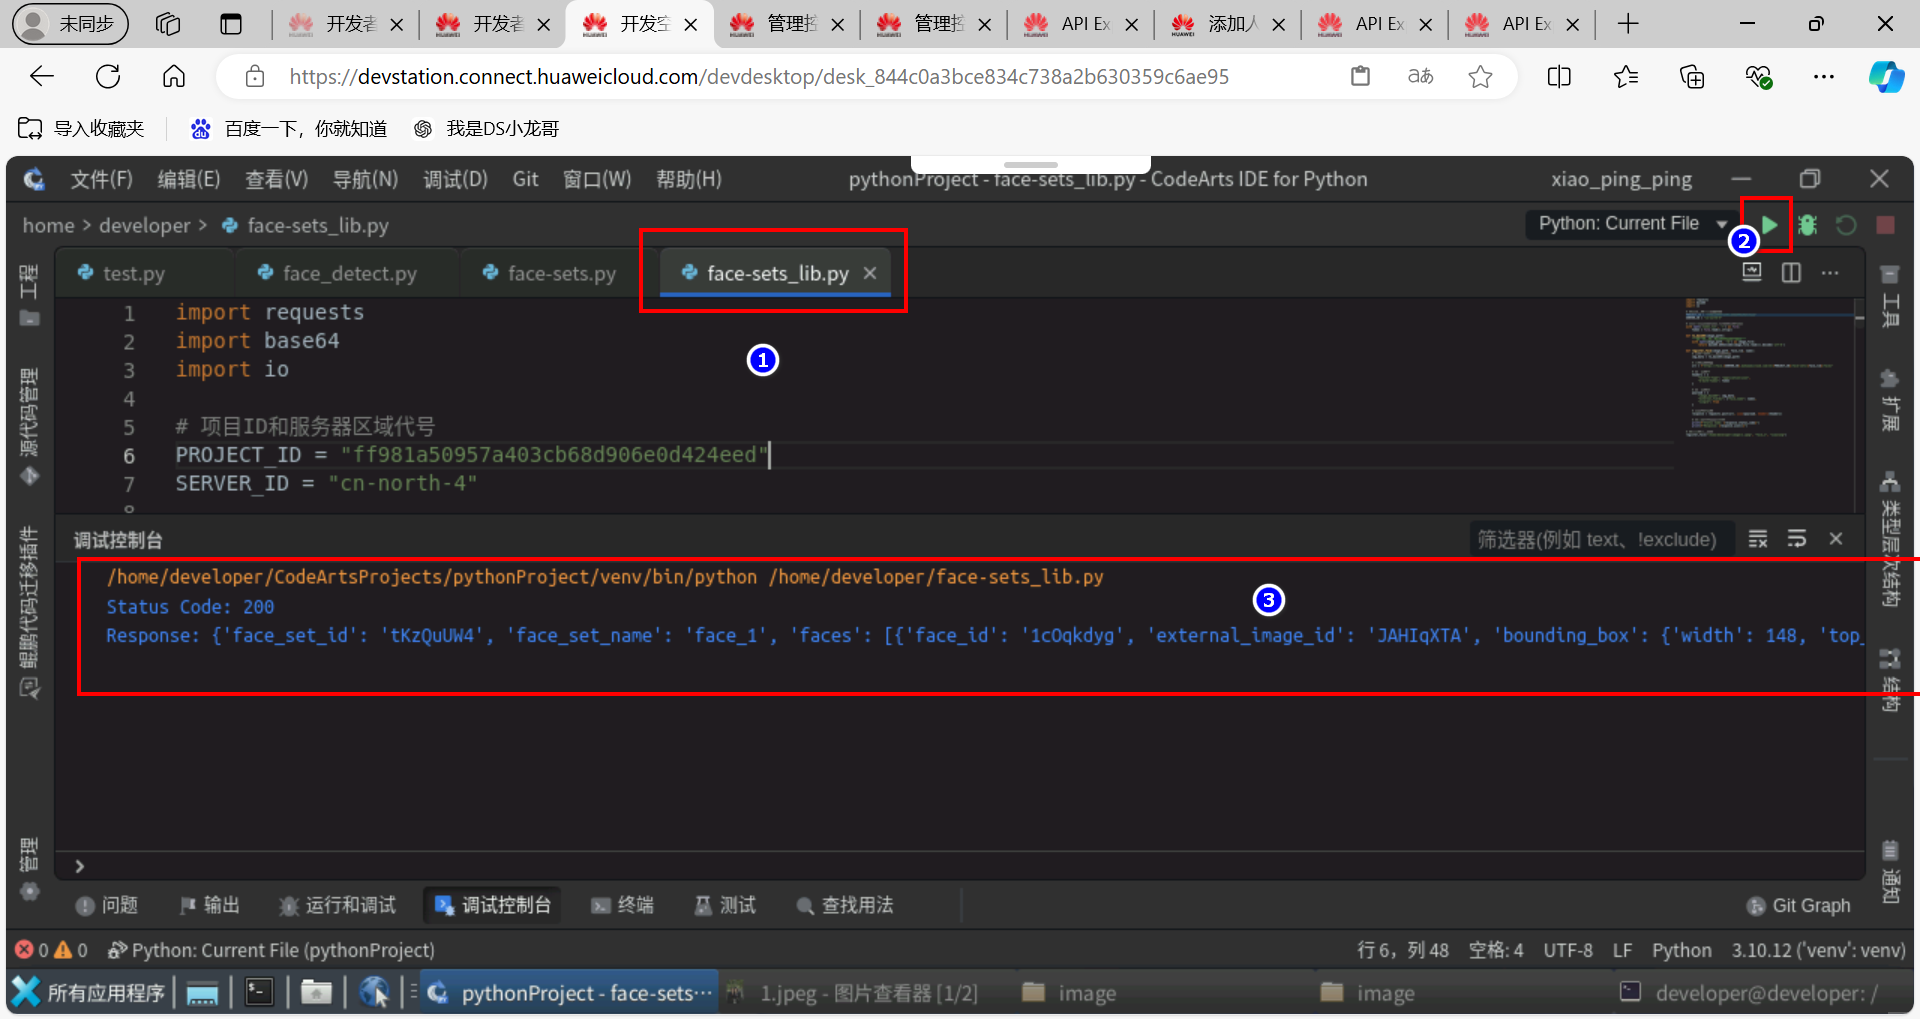Switch to the 终端 terminal panel
This screenshot has height=1019, width=1920.
click(x=622, y=905)
